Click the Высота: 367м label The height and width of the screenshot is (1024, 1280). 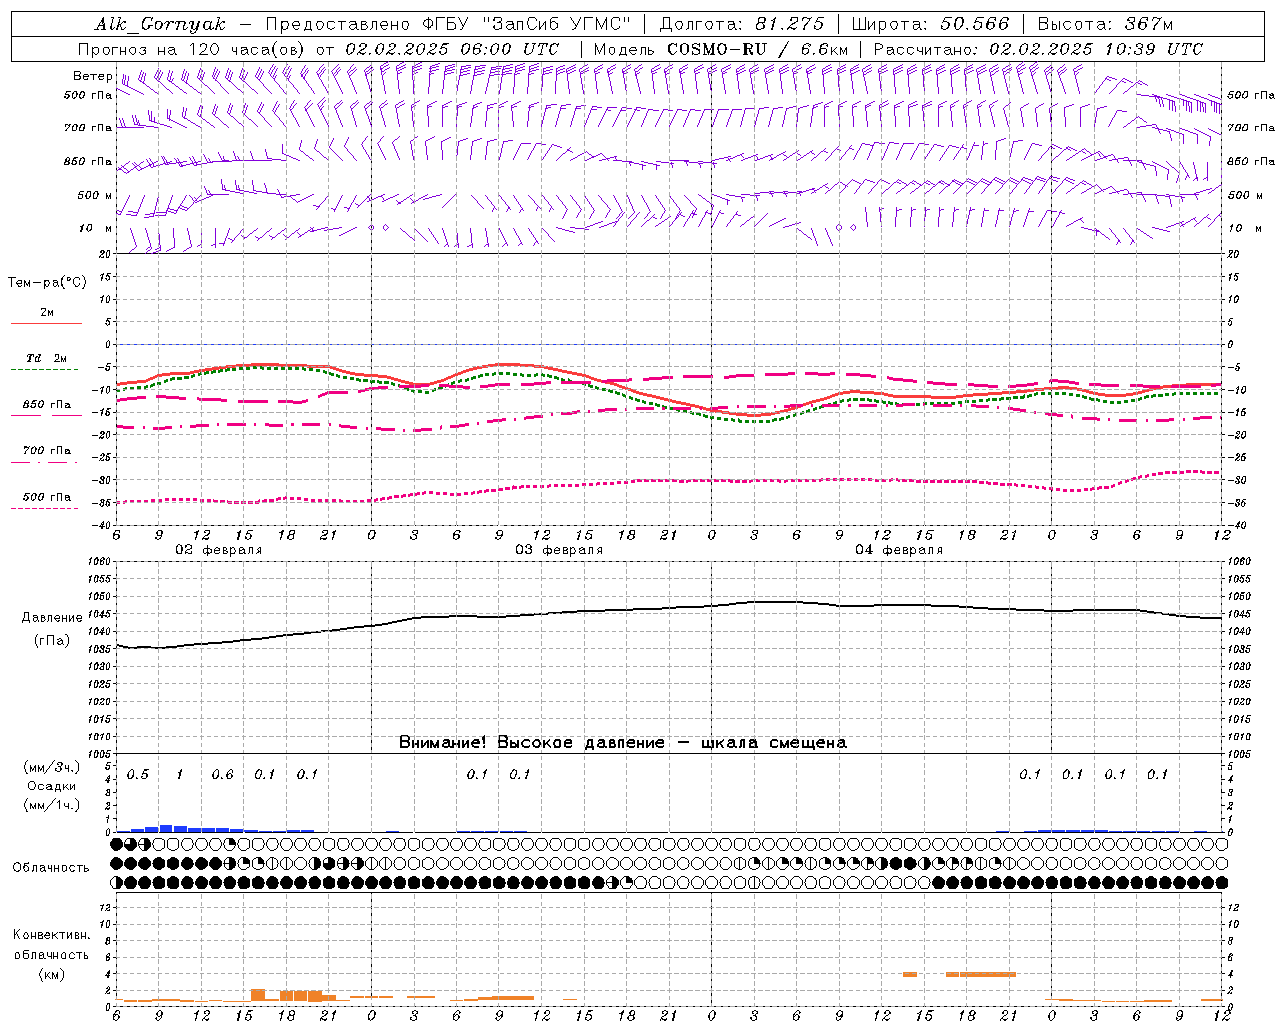pyautogui.click(x=1105, y=24)
